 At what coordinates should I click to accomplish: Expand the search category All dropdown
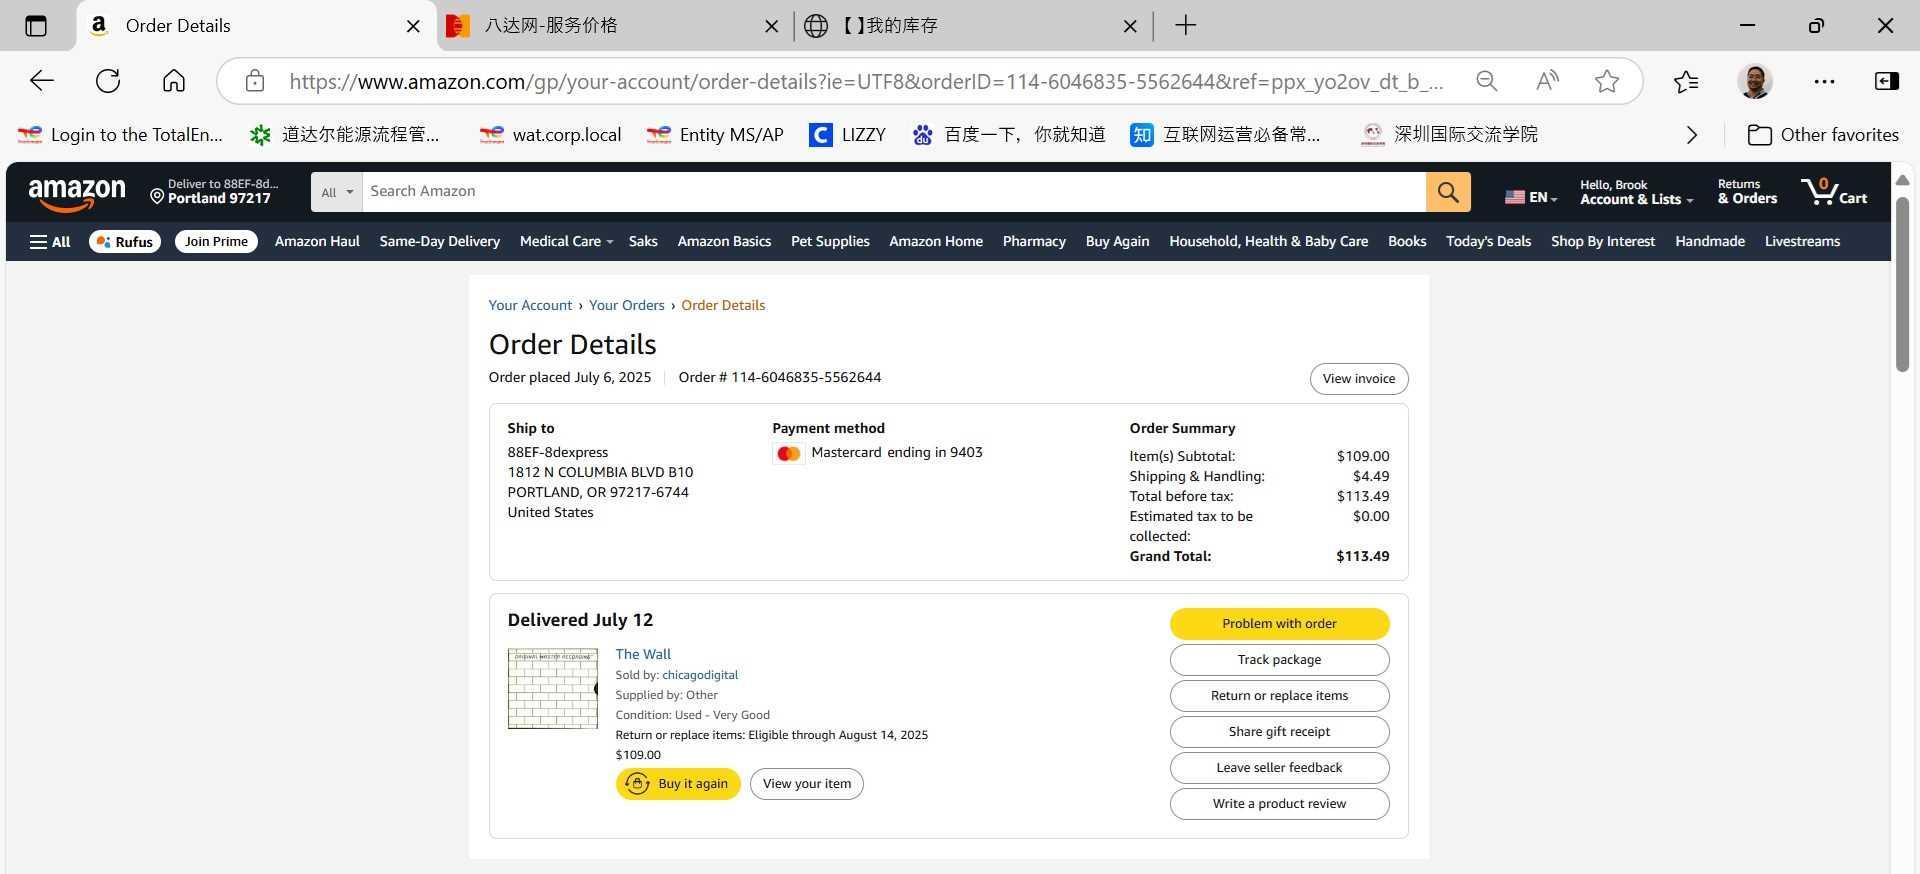click(337, 192)
